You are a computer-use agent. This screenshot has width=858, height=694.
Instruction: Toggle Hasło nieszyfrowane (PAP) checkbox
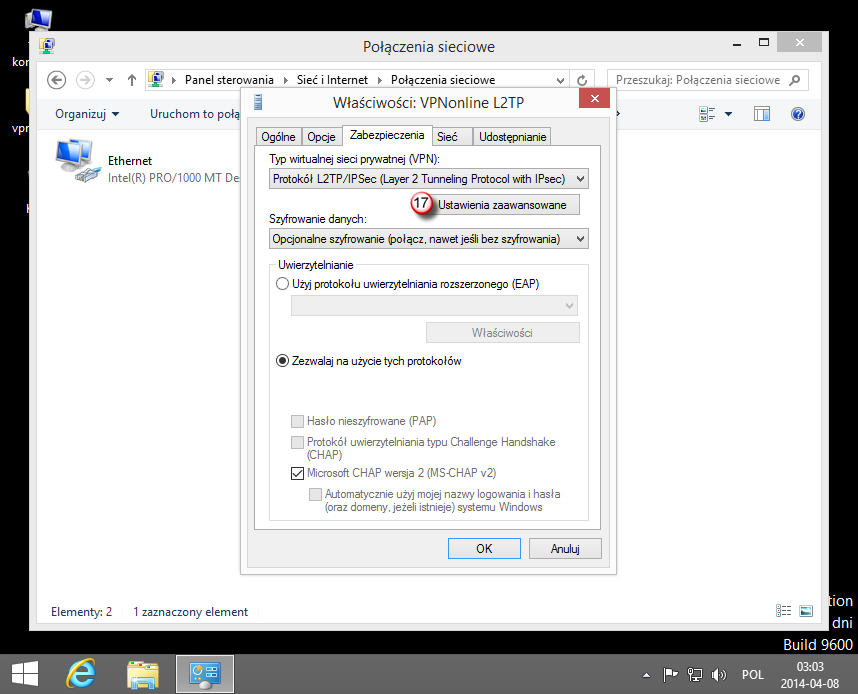297,421
